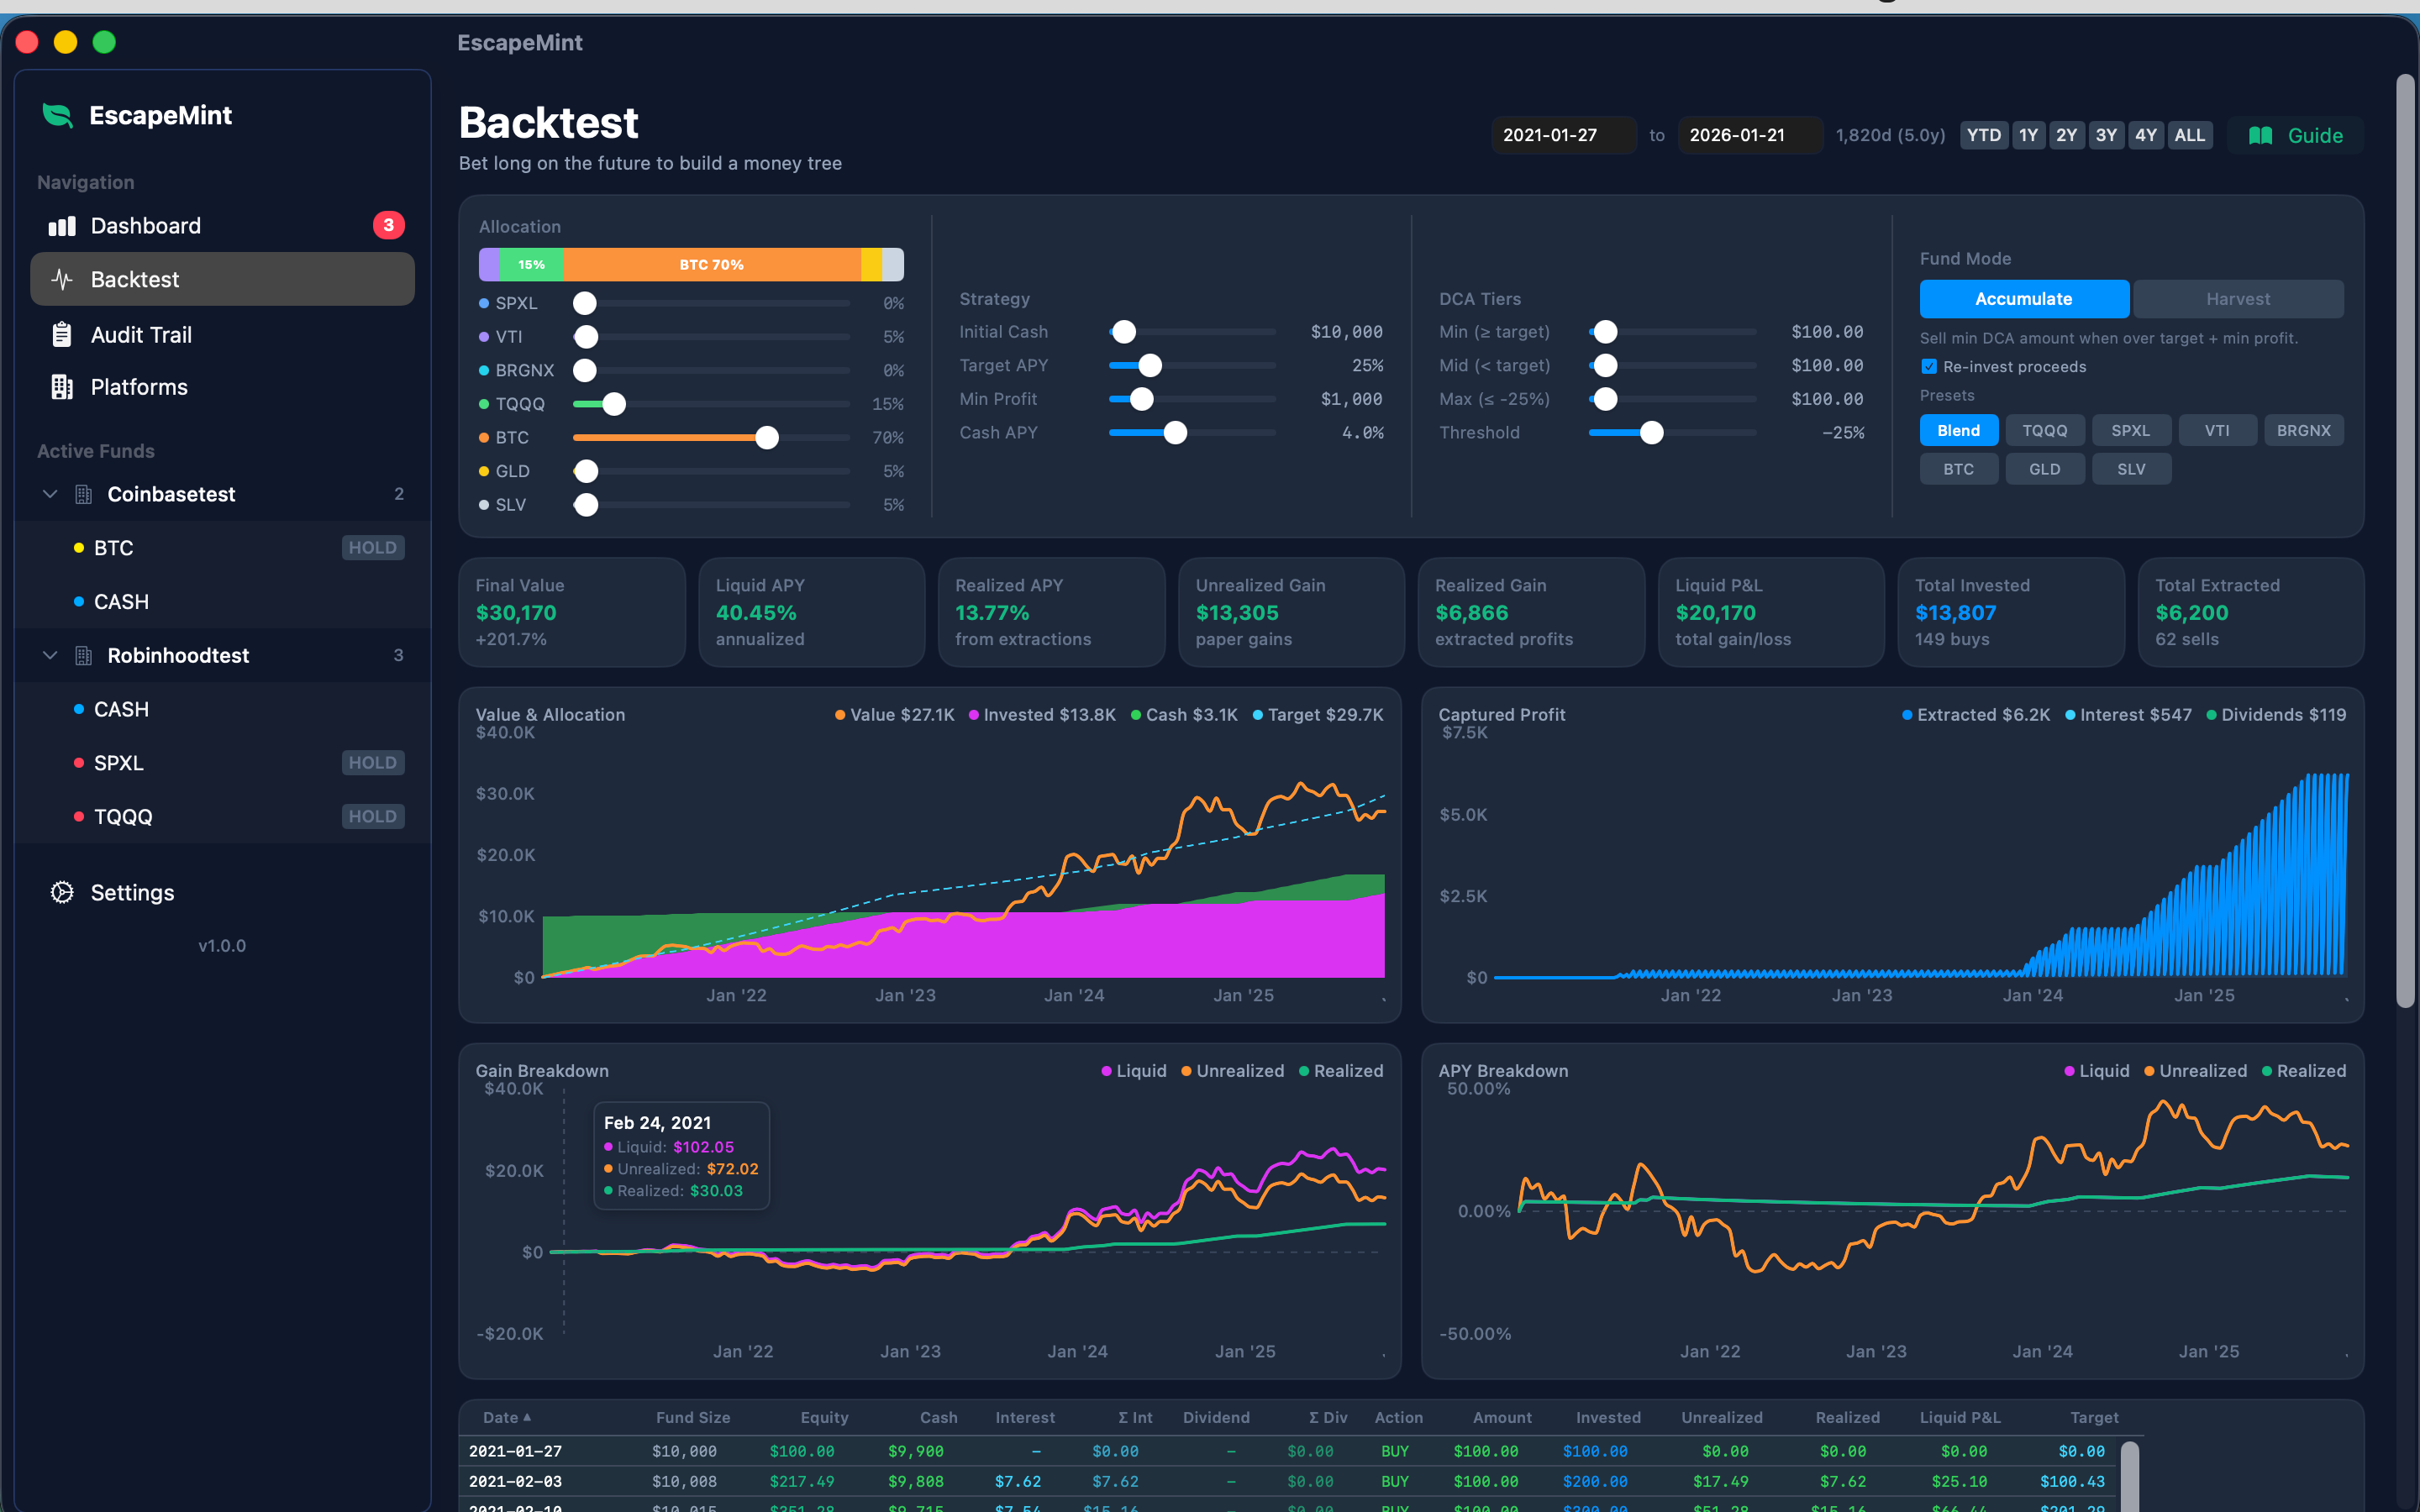The image size is (2420, 1512).
Task: Click red dot beside TQQQ fund
Action: [79, 817]
